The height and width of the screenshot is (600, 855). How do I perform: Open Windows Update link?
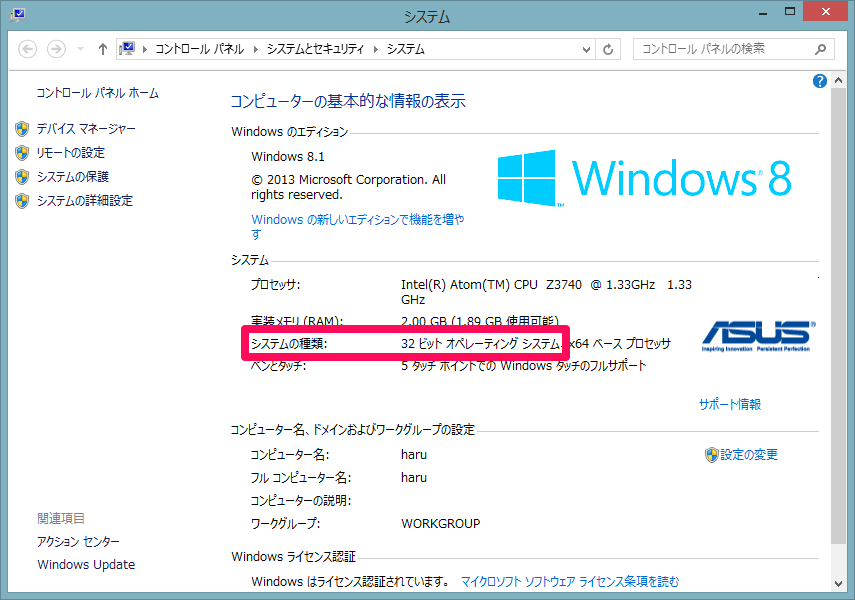point(86,565)
